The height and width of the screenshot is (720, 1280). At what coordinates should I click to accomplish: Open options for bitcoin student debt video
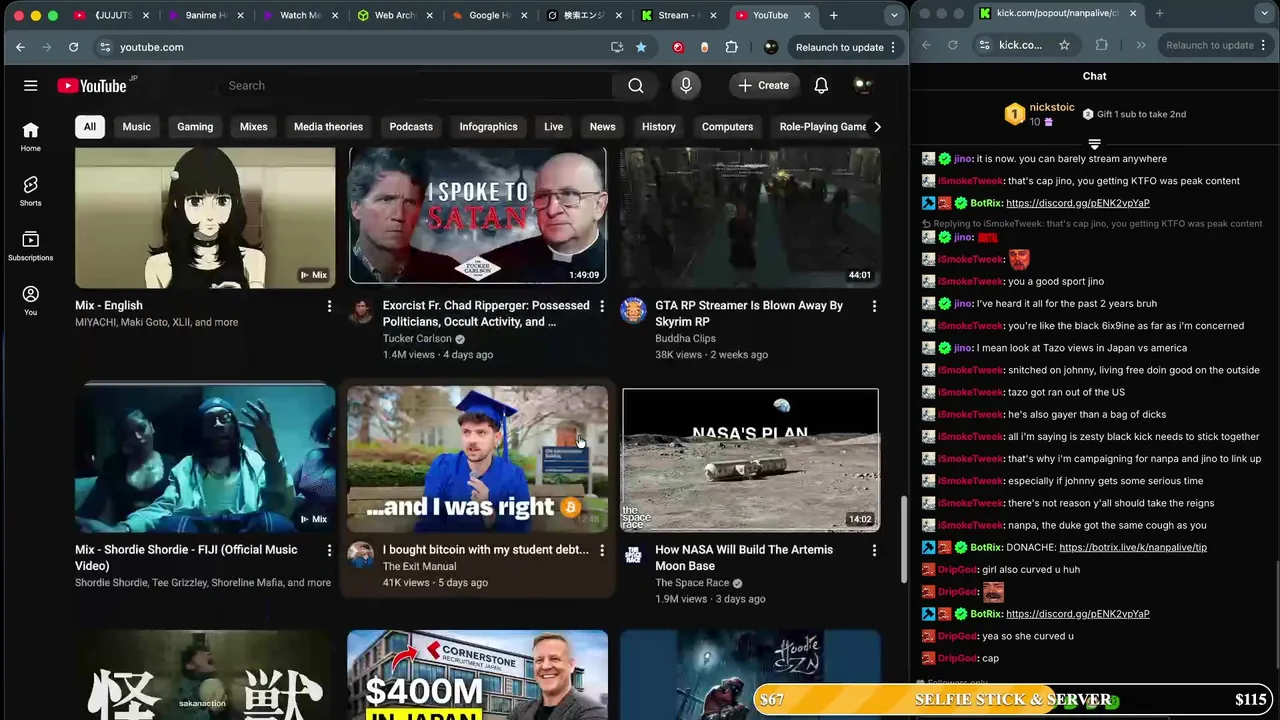(602, 550)
